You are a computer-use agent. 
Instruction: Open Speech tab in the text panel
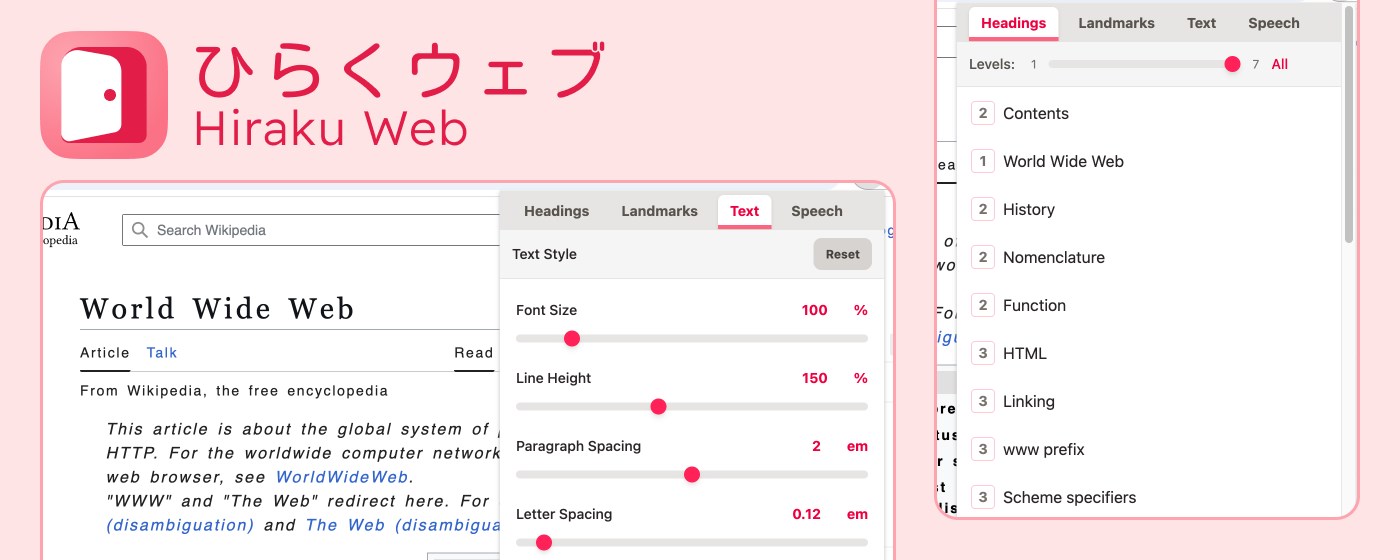coord(817,211)
